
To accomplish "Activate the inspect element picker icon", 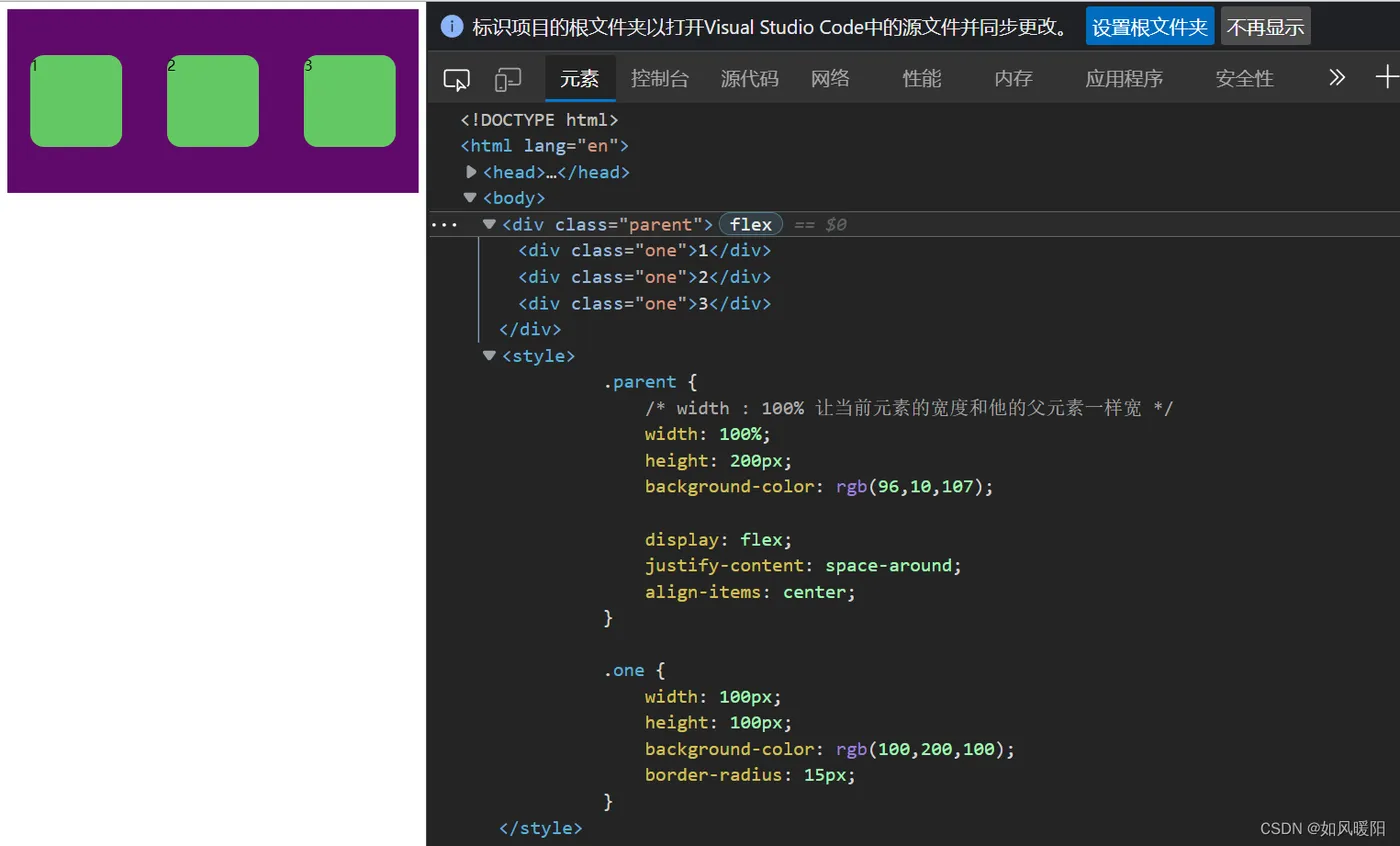I will tap(457, 79).
